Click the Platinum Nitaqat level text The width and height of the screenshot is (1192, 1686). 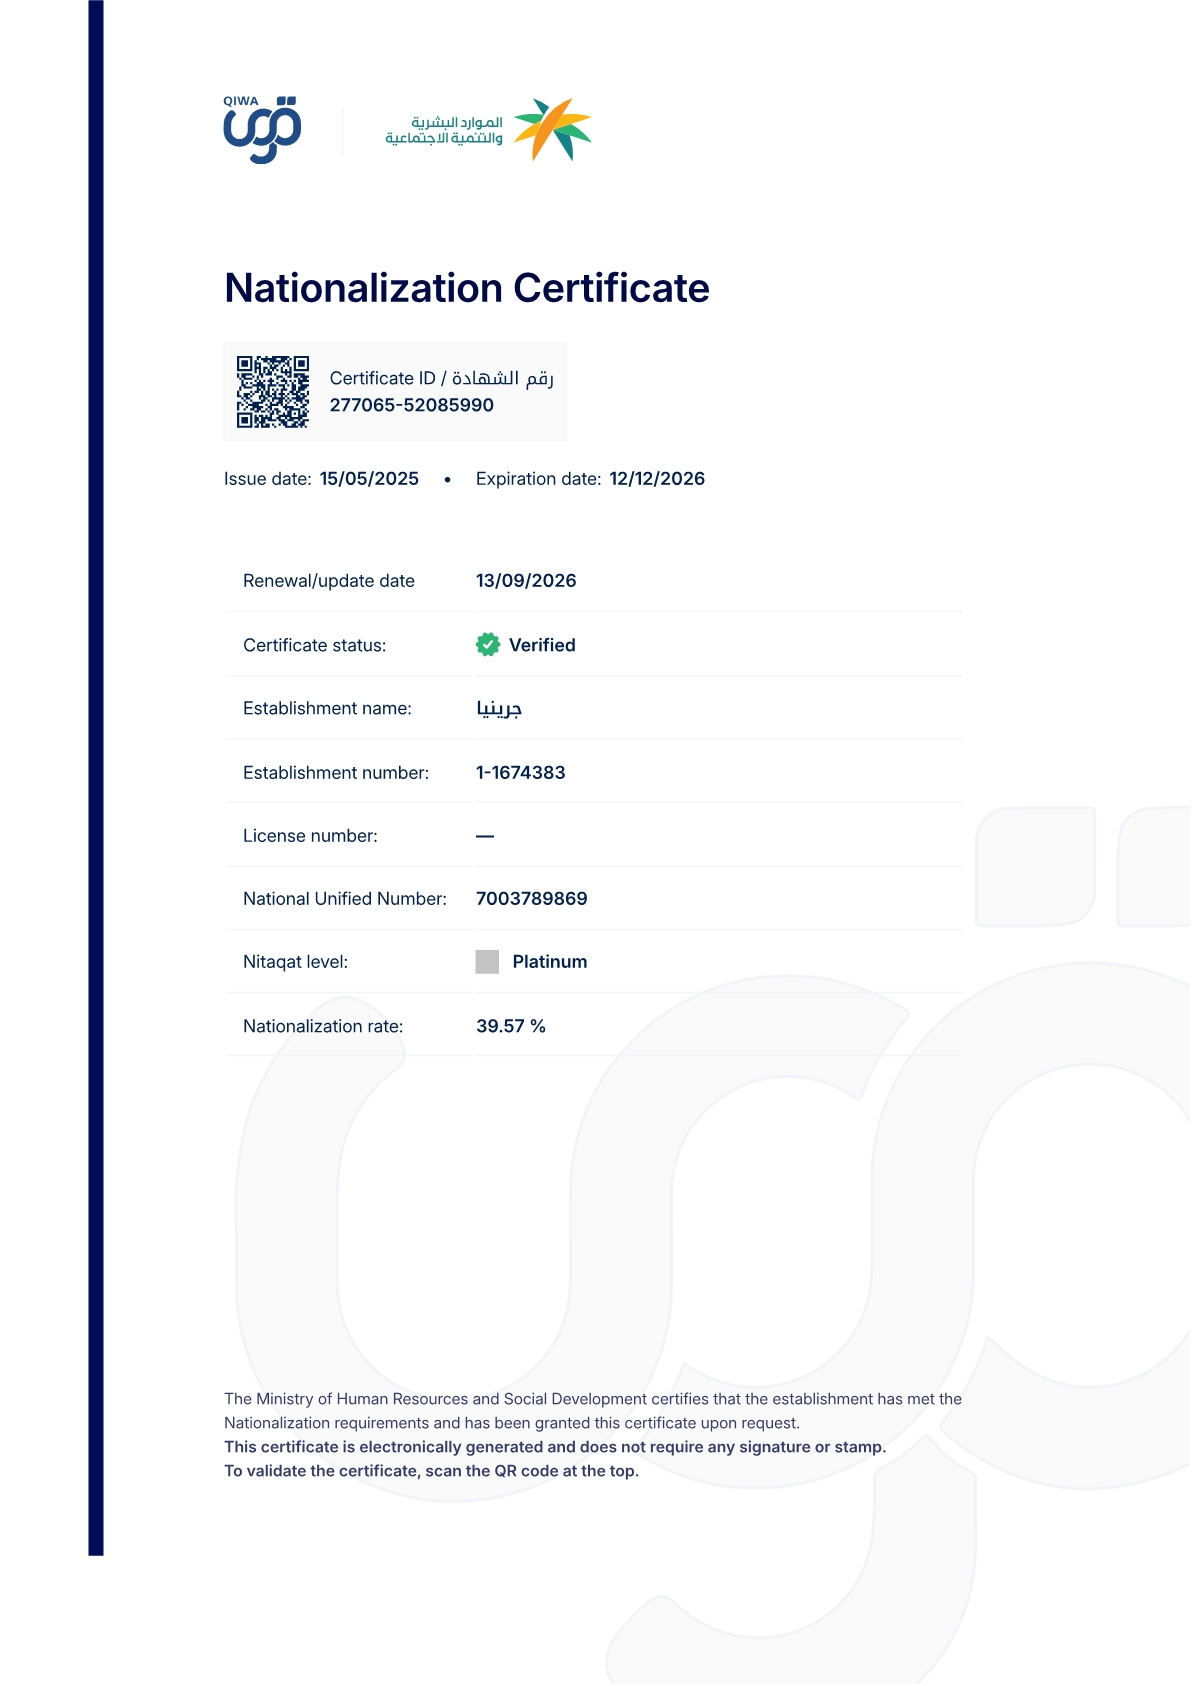[x=550, y=962]
